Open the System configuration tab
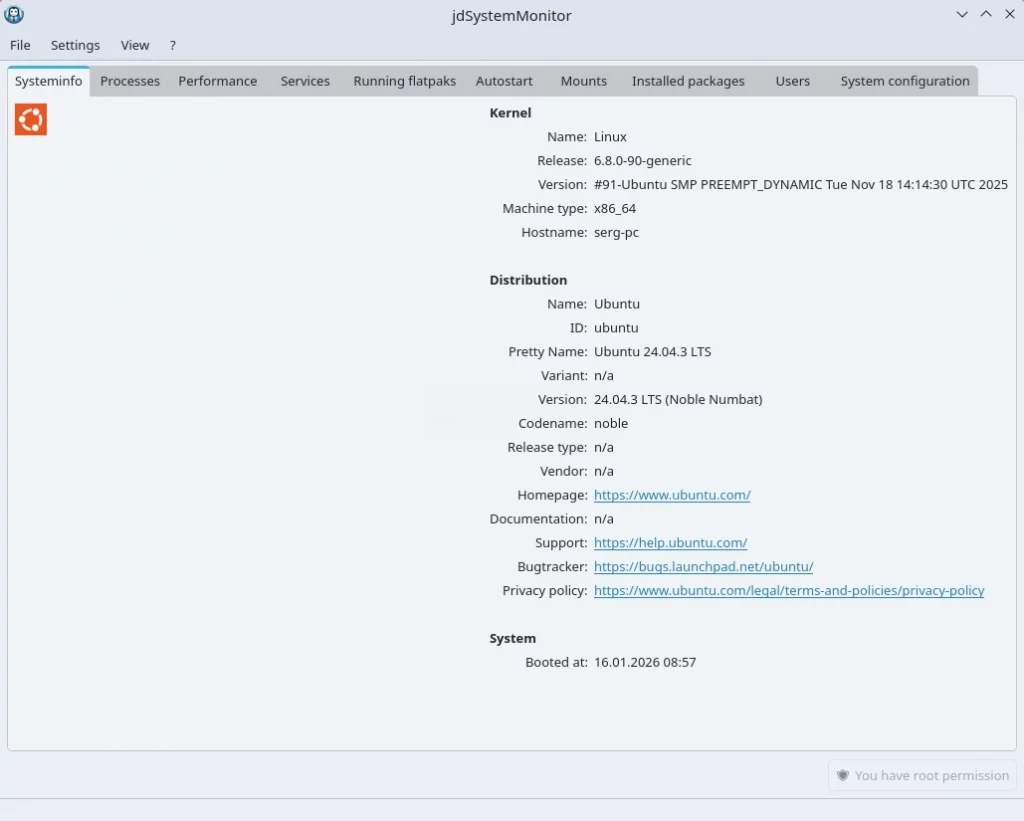The image size is (1024, 821). click(x=905, y=81)
